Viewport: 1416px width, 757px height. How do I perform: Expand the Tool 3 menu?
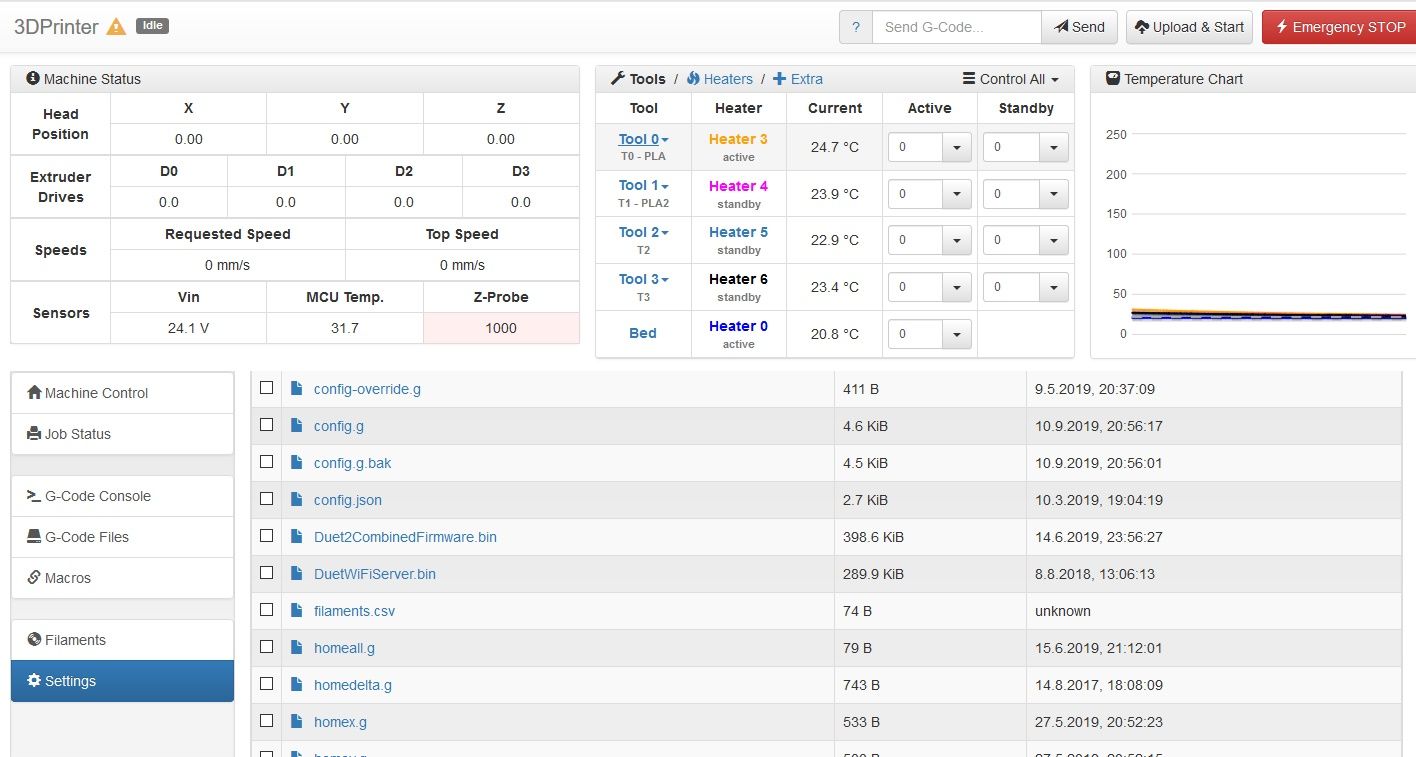(643, 279)
